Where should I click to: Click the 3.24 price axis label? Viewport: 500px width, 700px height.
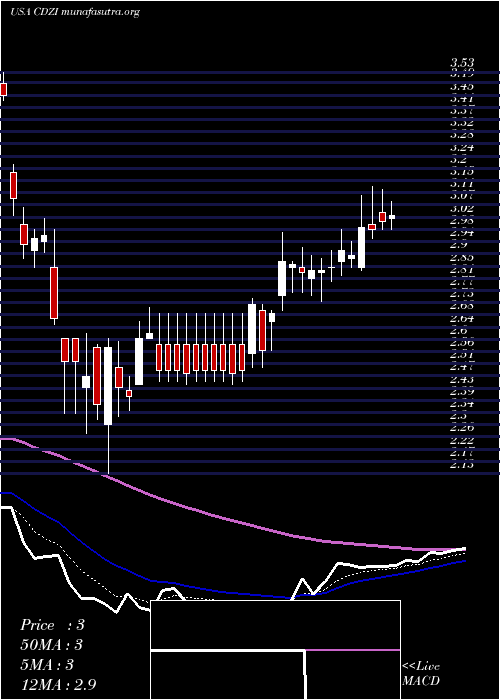tap(462, 148)
